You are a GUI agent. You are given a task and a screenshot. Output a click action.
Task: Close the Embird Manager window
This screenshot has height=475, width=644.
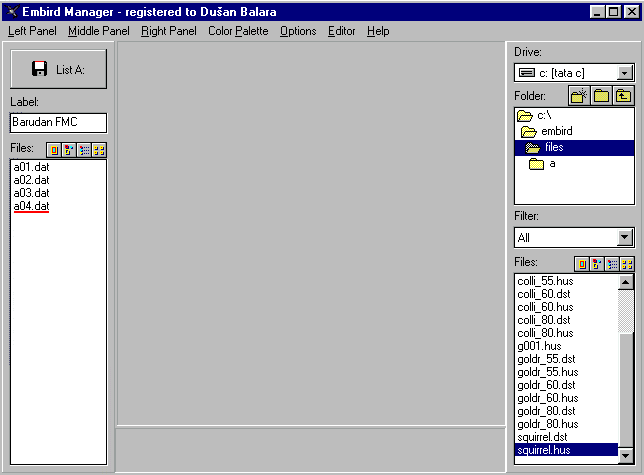(x=632, y=12)
